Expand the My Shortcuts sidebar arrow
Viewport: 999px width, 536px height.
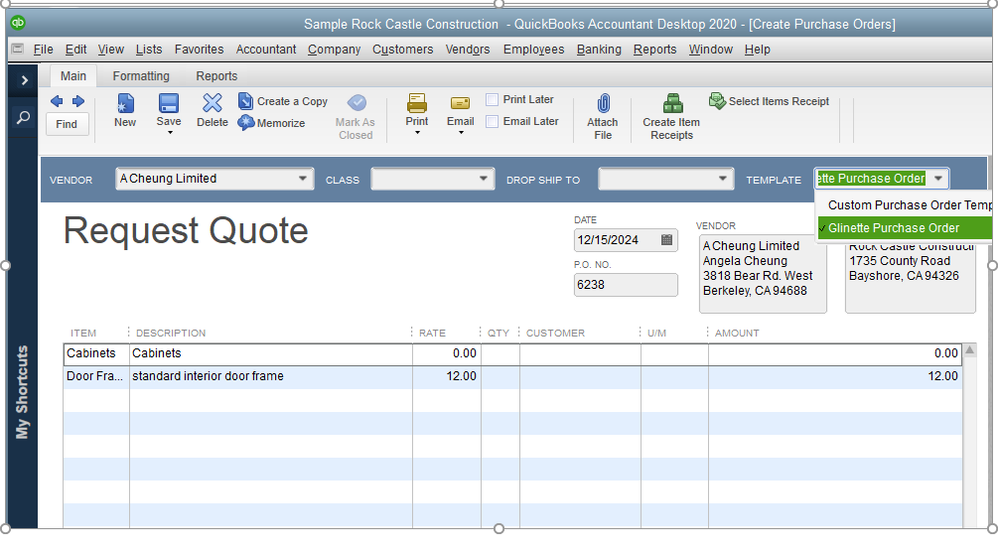pos(24,80)
